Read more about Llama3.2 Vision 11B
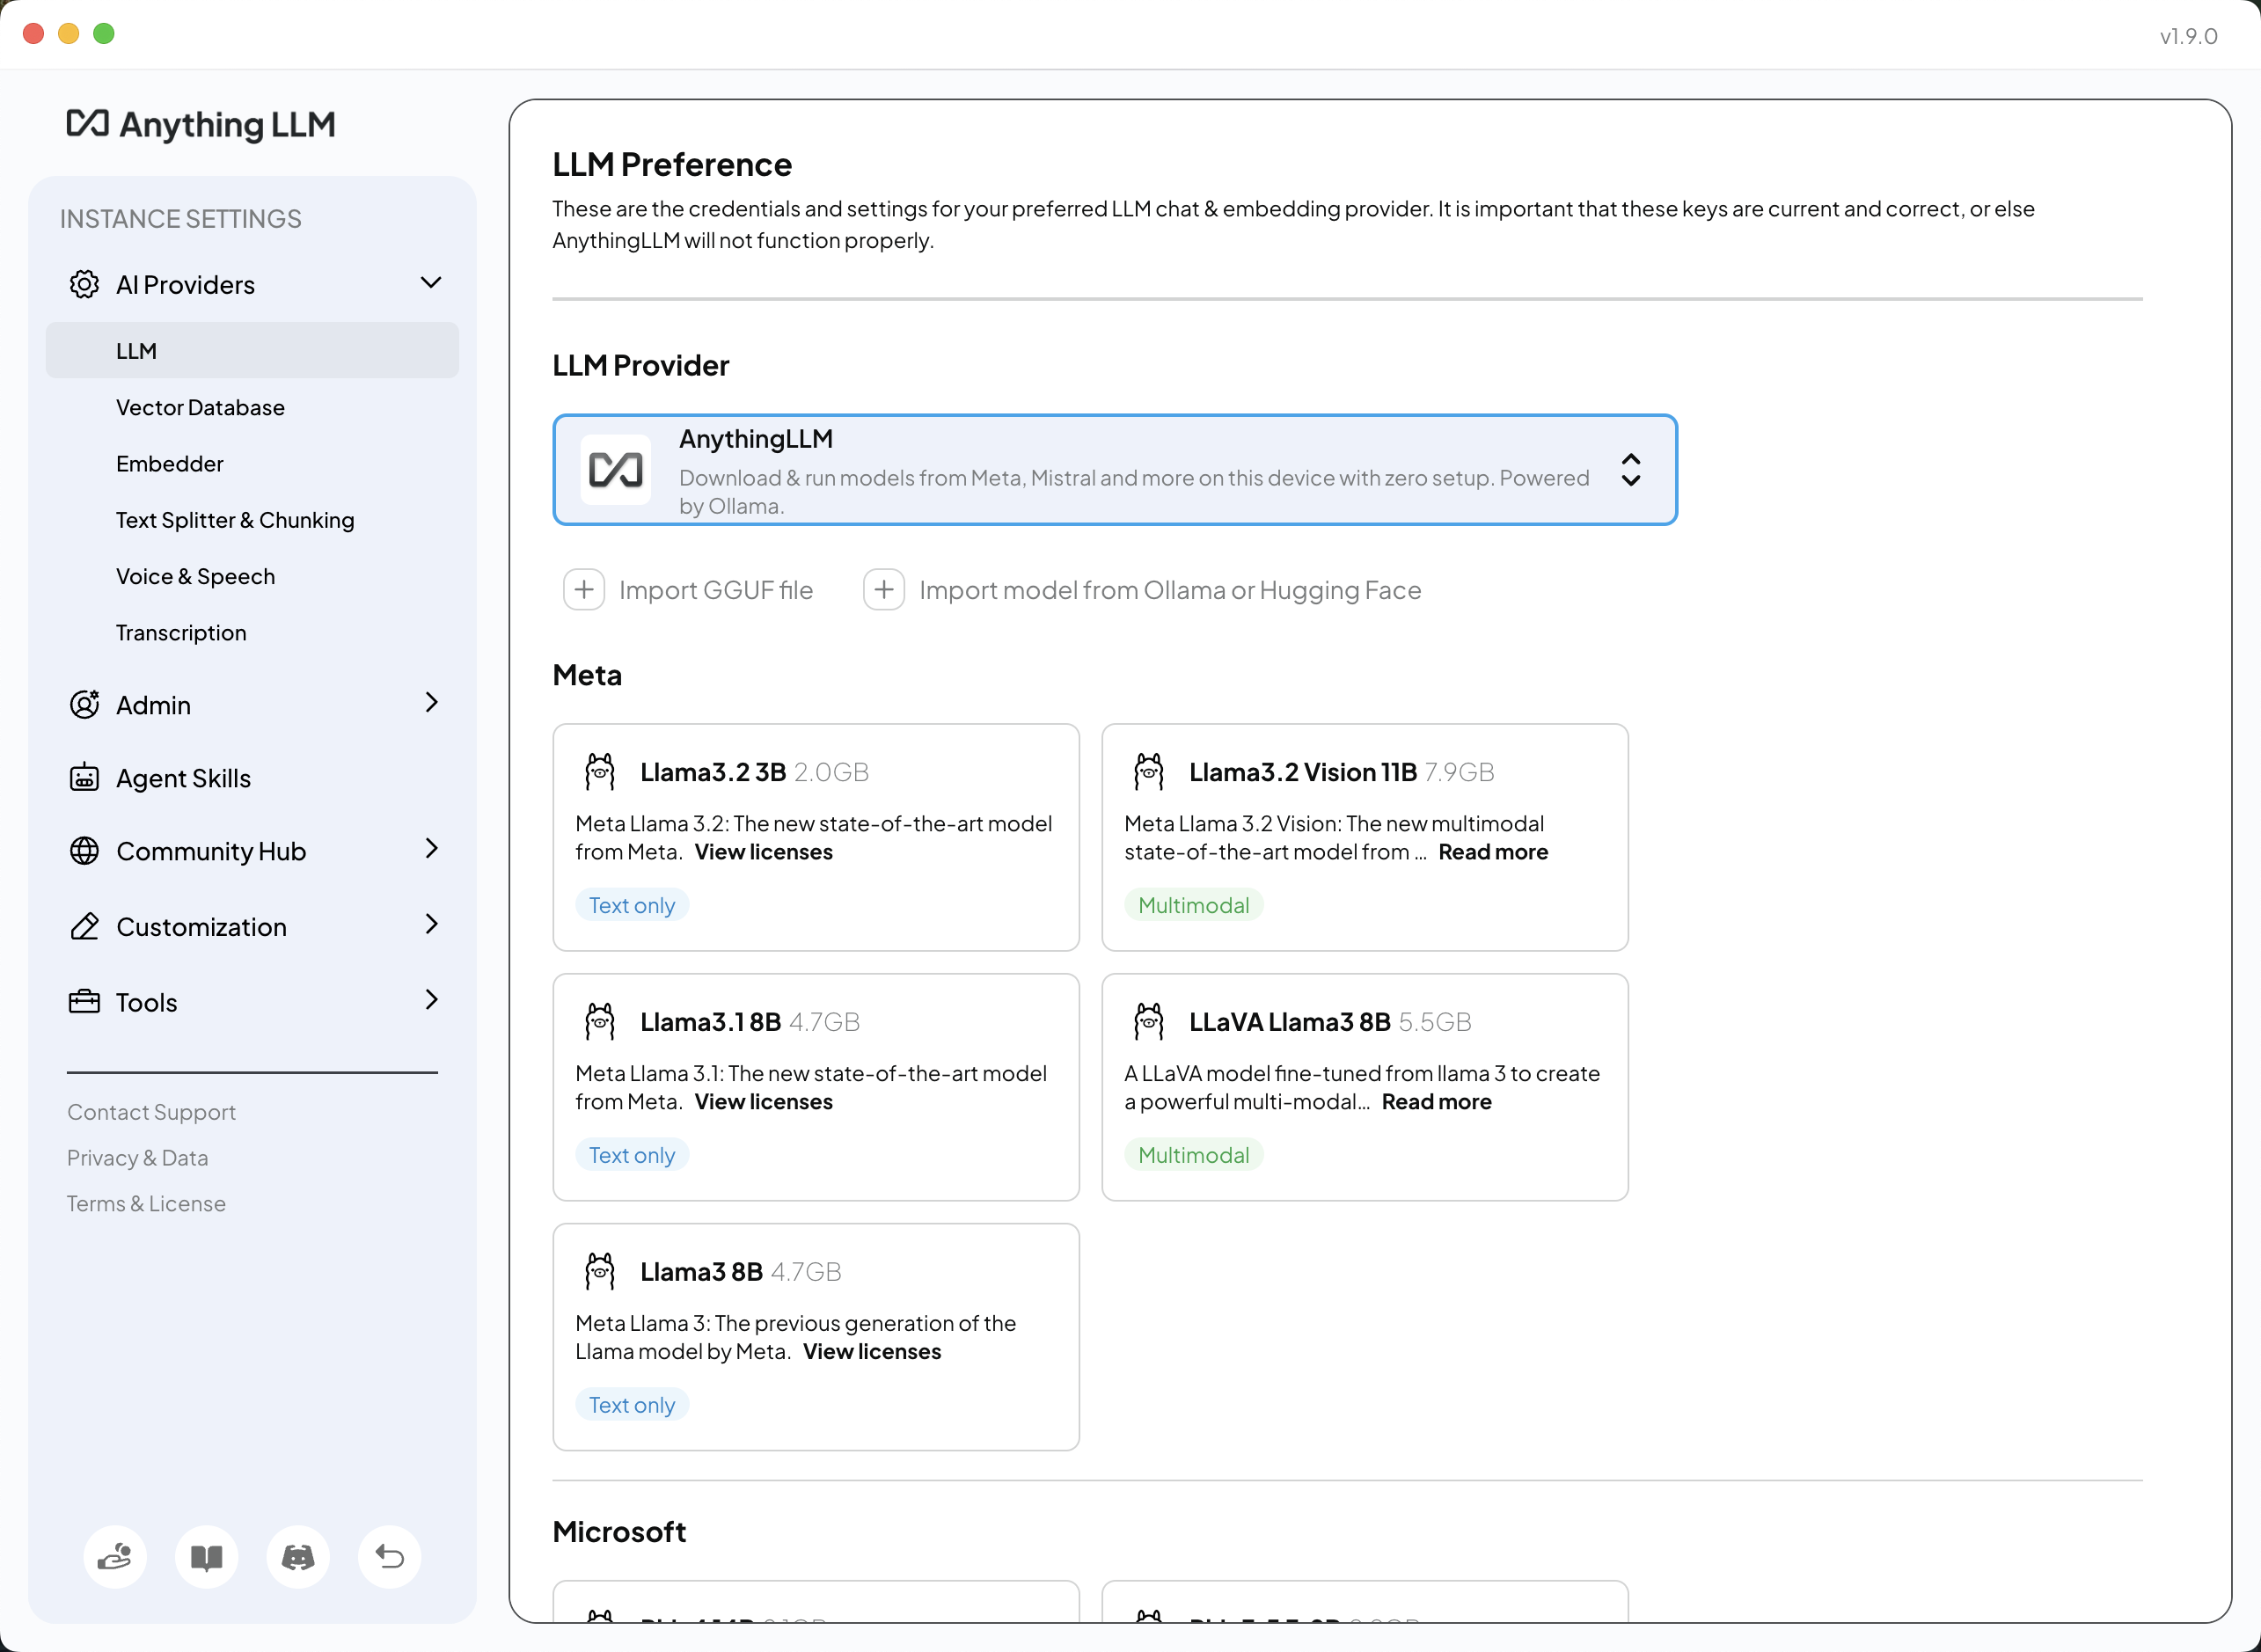 (1493, 852)
